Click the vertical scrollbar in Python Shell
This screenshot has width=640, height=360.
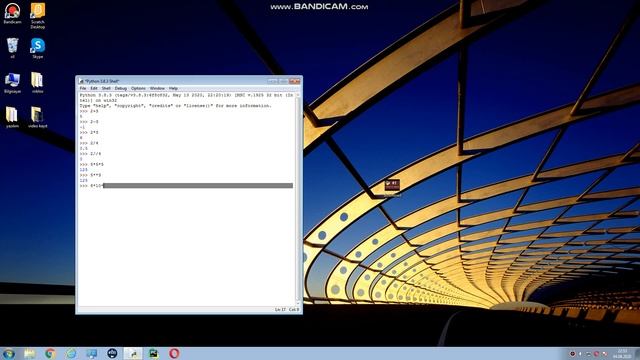point(298,199)
